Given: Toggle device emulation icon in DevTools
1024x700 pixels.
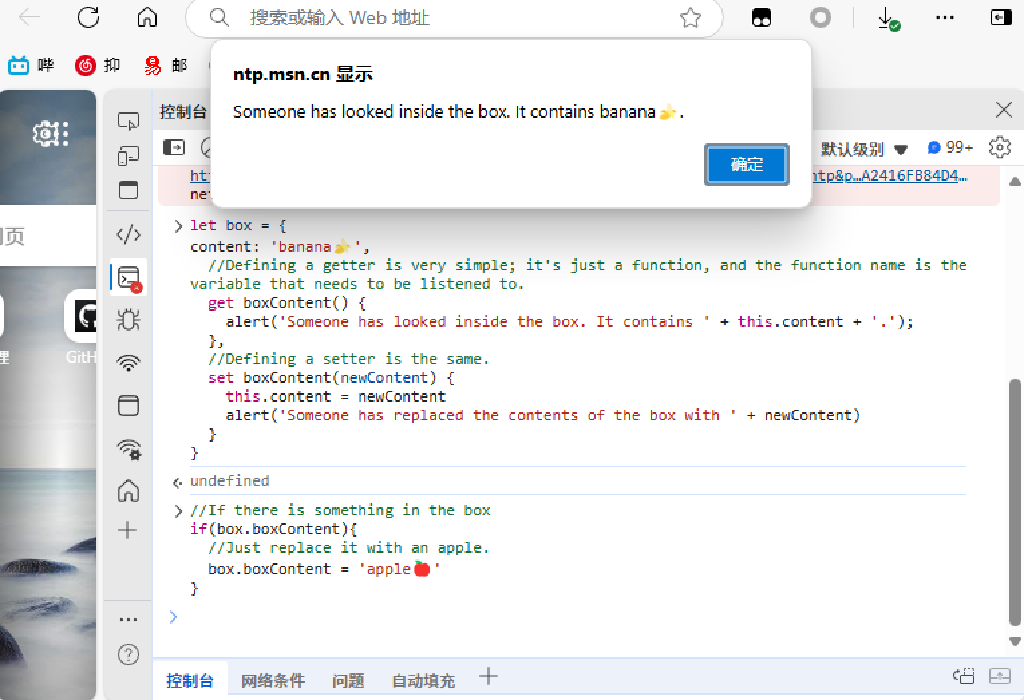Looking at the screenshot, I should click(x=128, y=155).
